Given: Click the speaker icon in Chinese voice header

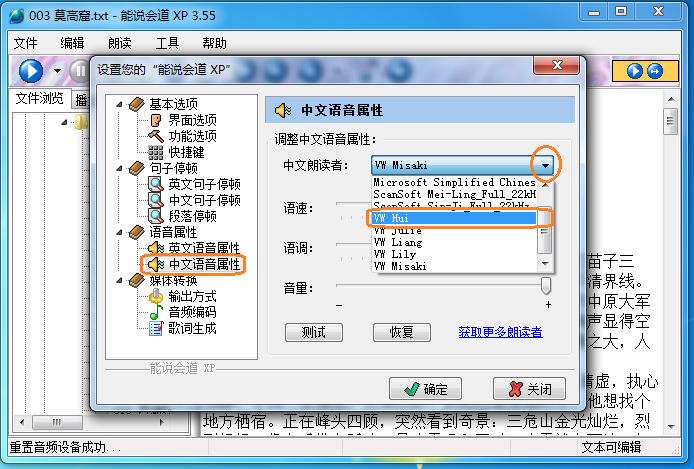Looking at the screenshot, I should (283, 110).
